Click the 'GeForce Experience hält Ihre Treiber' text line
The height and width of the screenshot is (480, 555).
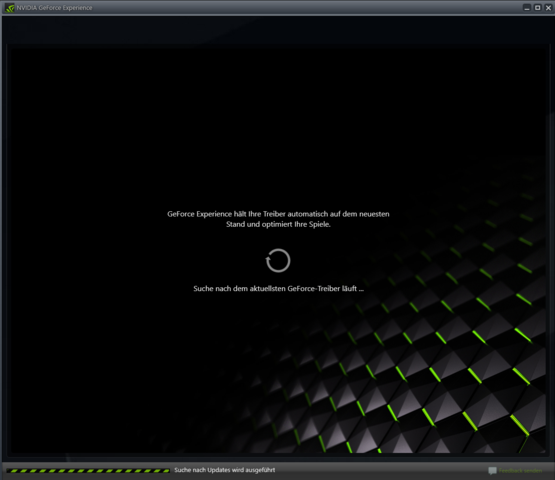pyautogui.click(x=278, y=214)
